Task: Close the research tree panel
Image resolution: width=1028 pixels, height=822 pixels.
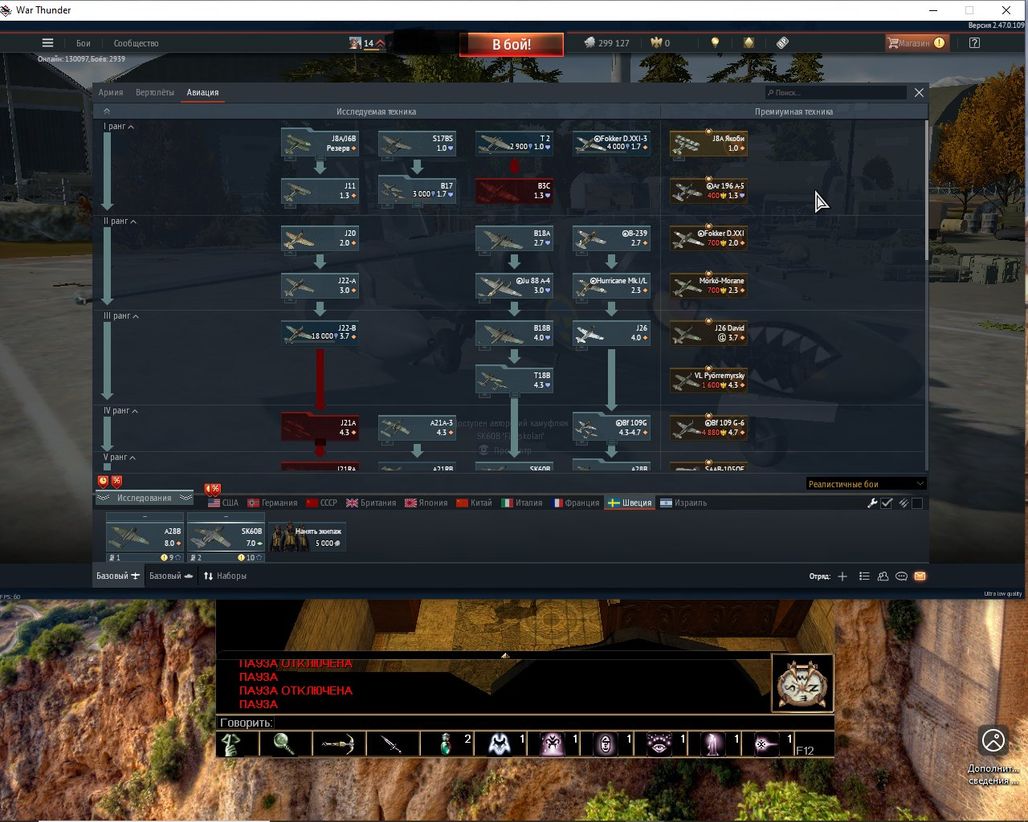Action: point(919,92)
